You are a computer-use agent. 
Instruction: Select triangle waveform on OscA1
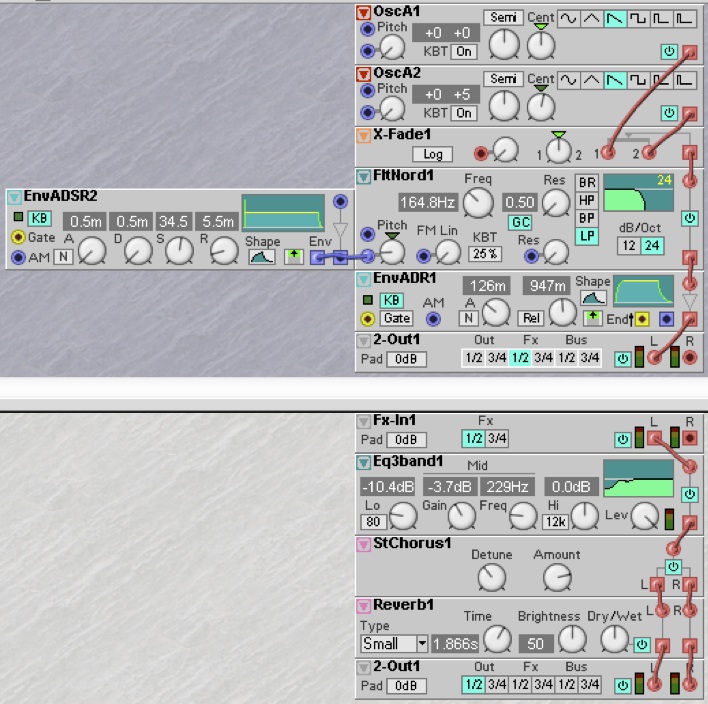(591, 18)
